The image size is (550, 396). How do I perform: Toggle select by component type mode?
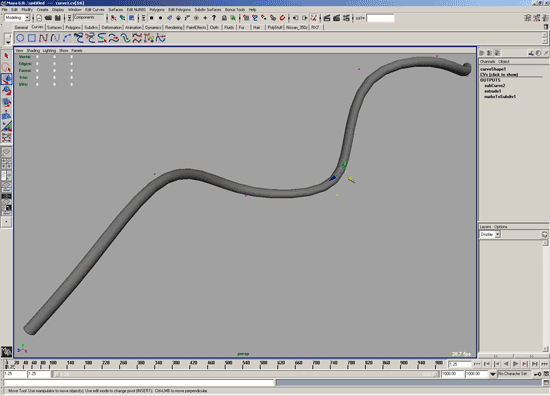point(132,18)
